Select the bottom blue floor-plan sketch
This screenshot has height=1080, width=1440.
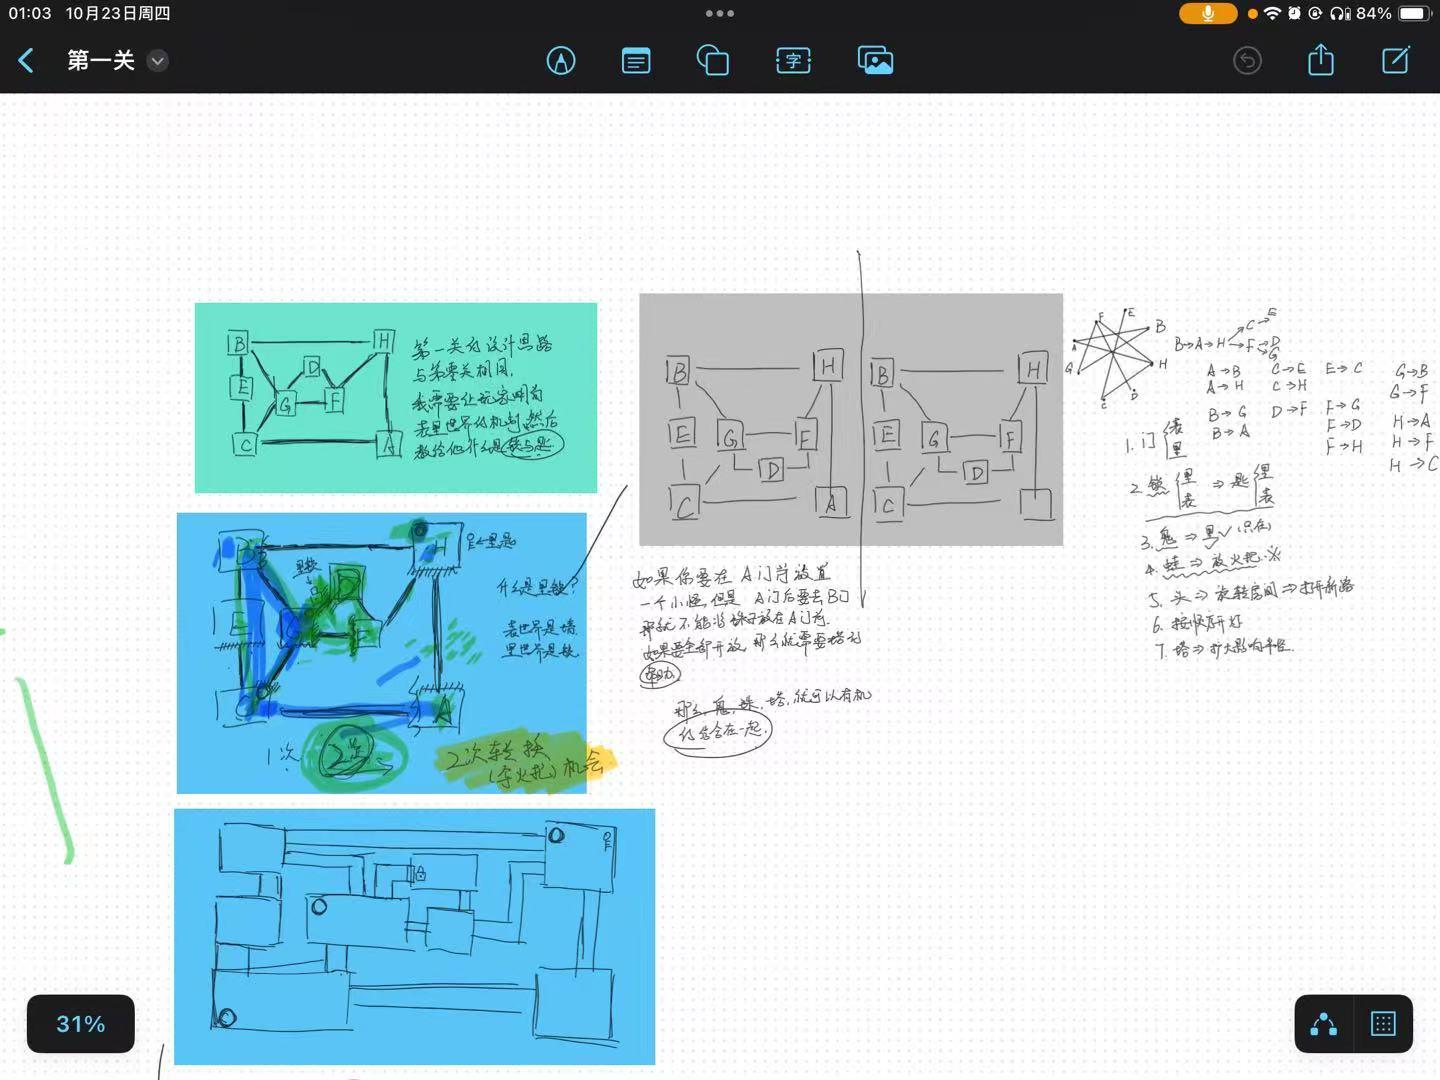(414, 936)
